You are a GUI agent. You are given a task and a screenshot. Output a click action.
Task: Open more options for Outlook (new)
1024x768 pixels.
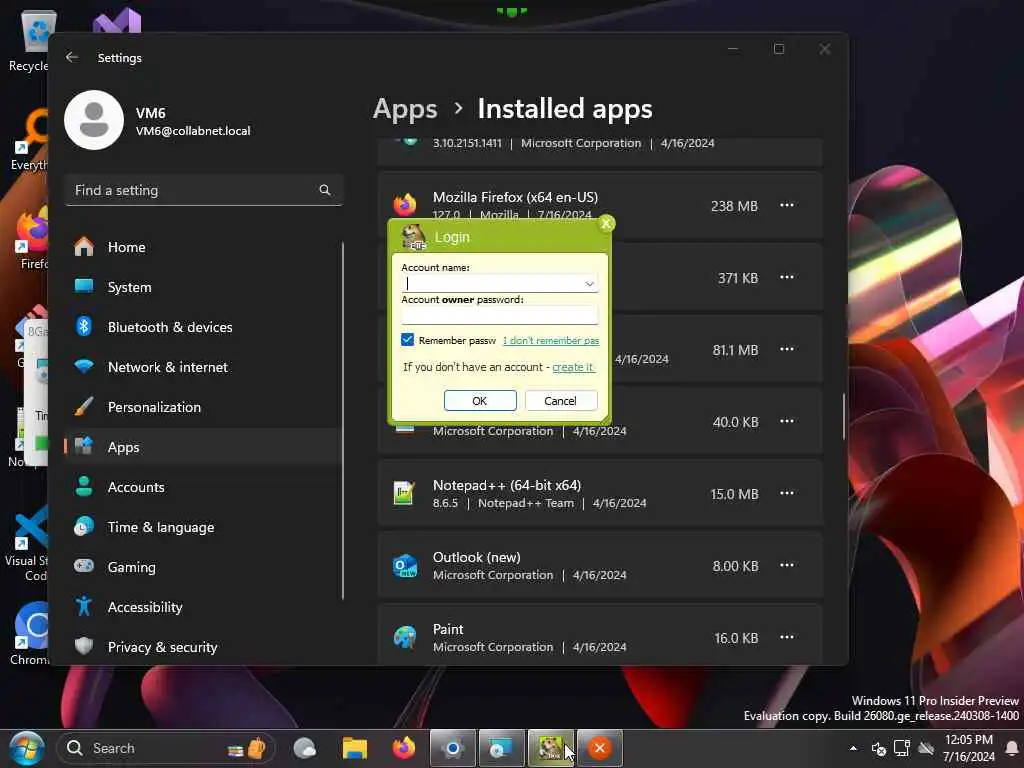(787, 565)
